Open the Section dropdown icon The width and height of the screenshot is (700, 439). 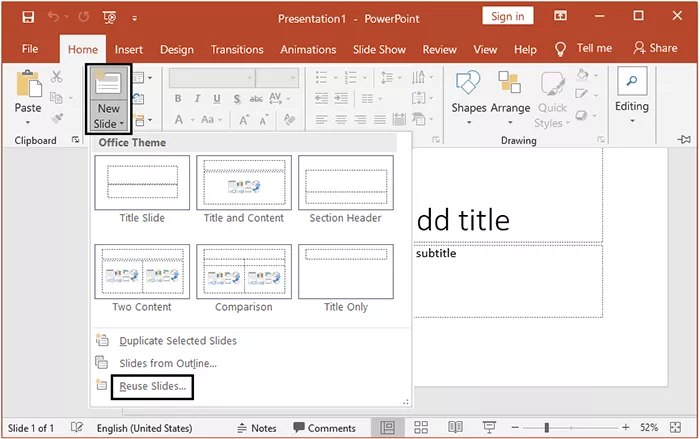[x=142, y=120]
